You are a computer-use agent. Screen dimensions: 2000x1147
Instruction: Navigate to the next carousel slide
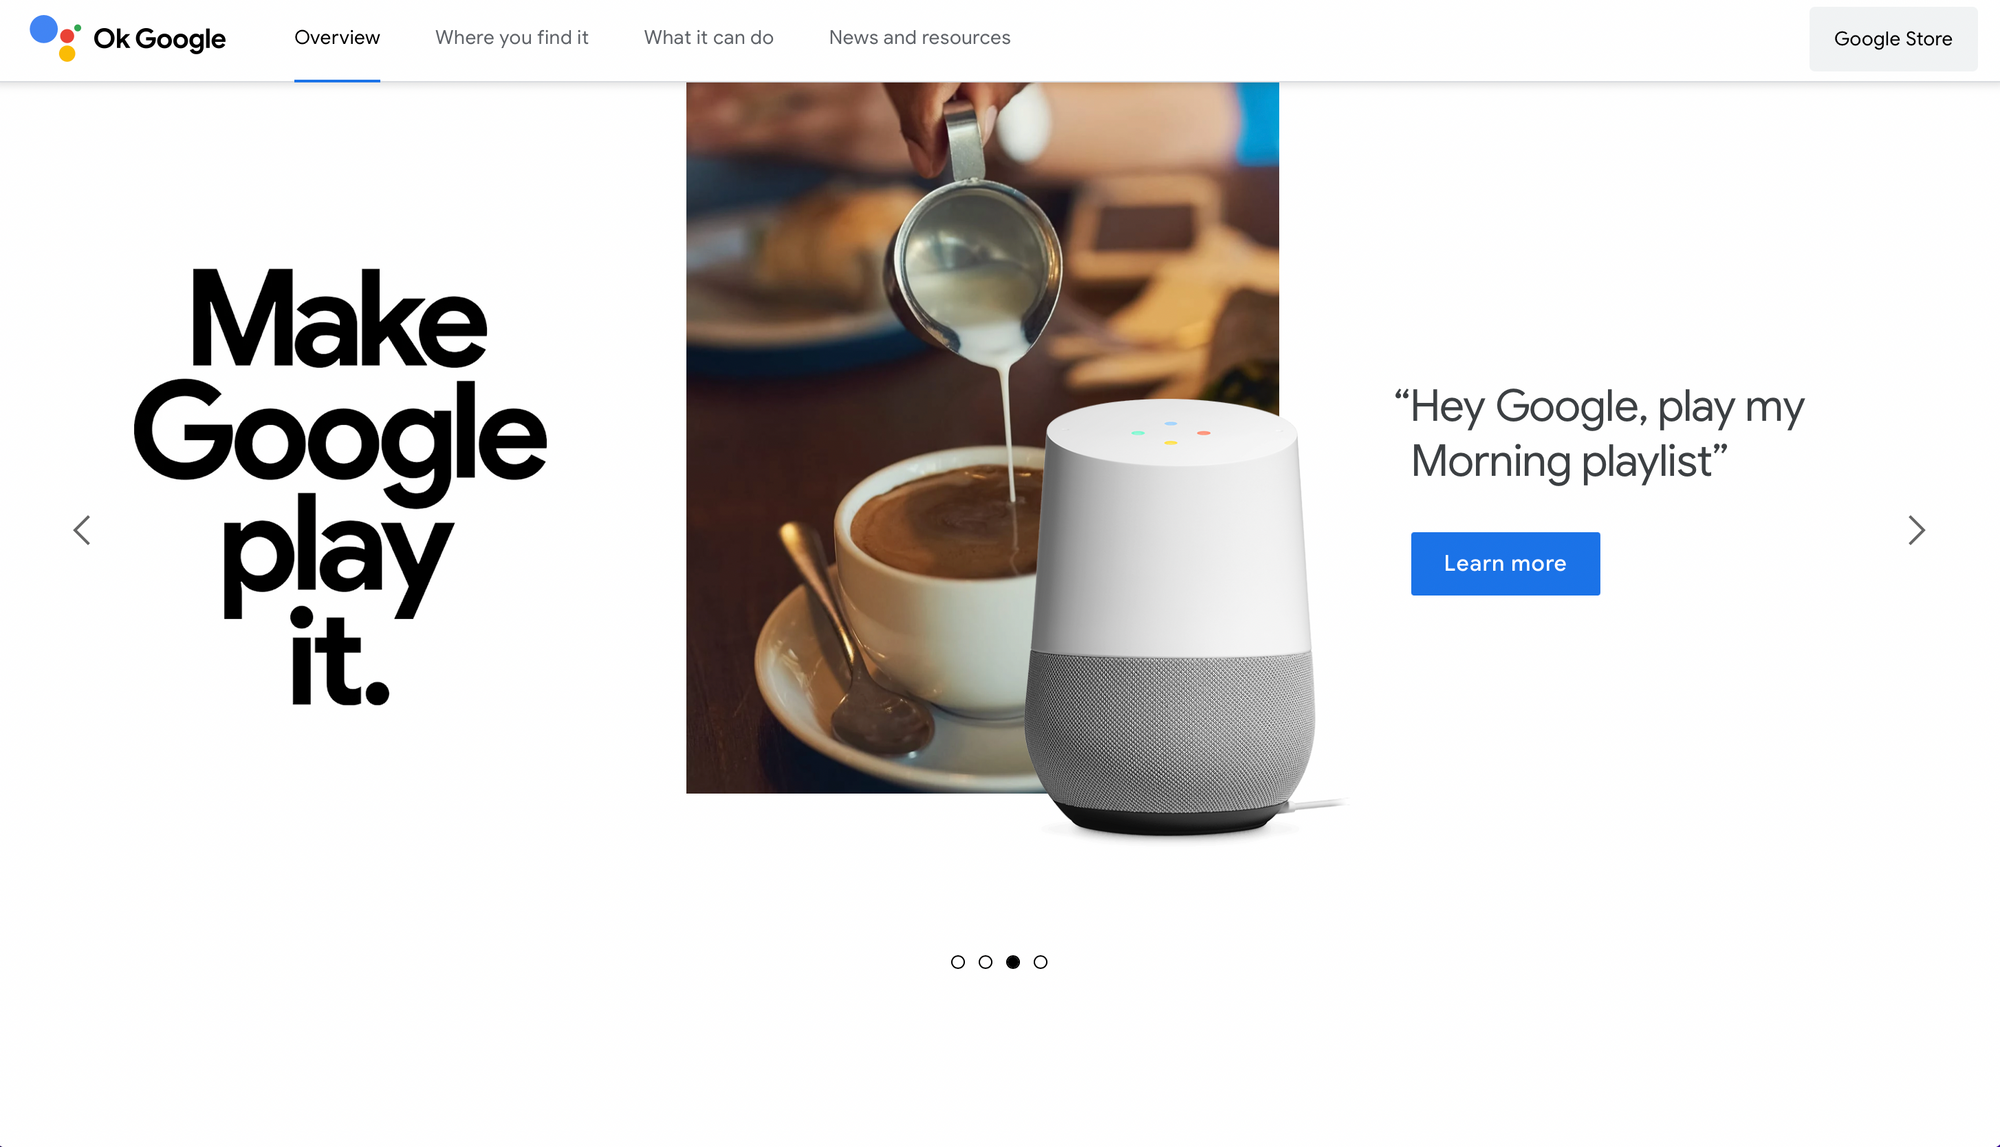tap(1918, 530)
